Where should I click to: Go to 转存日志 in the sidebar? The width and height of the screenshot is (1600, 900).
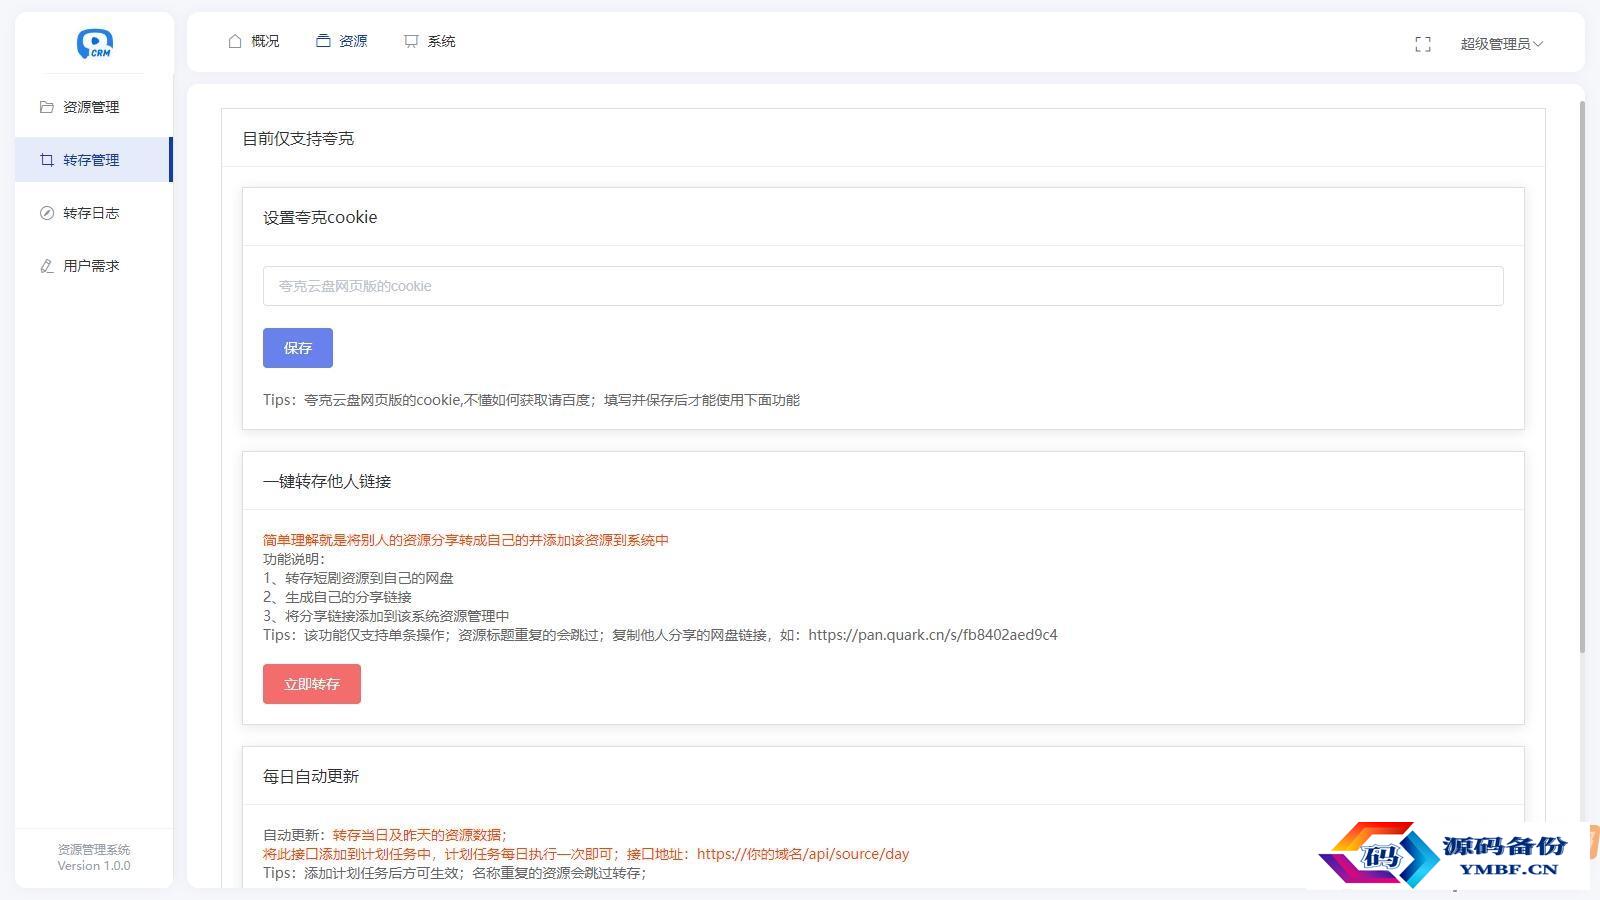[x=94, y=213]
